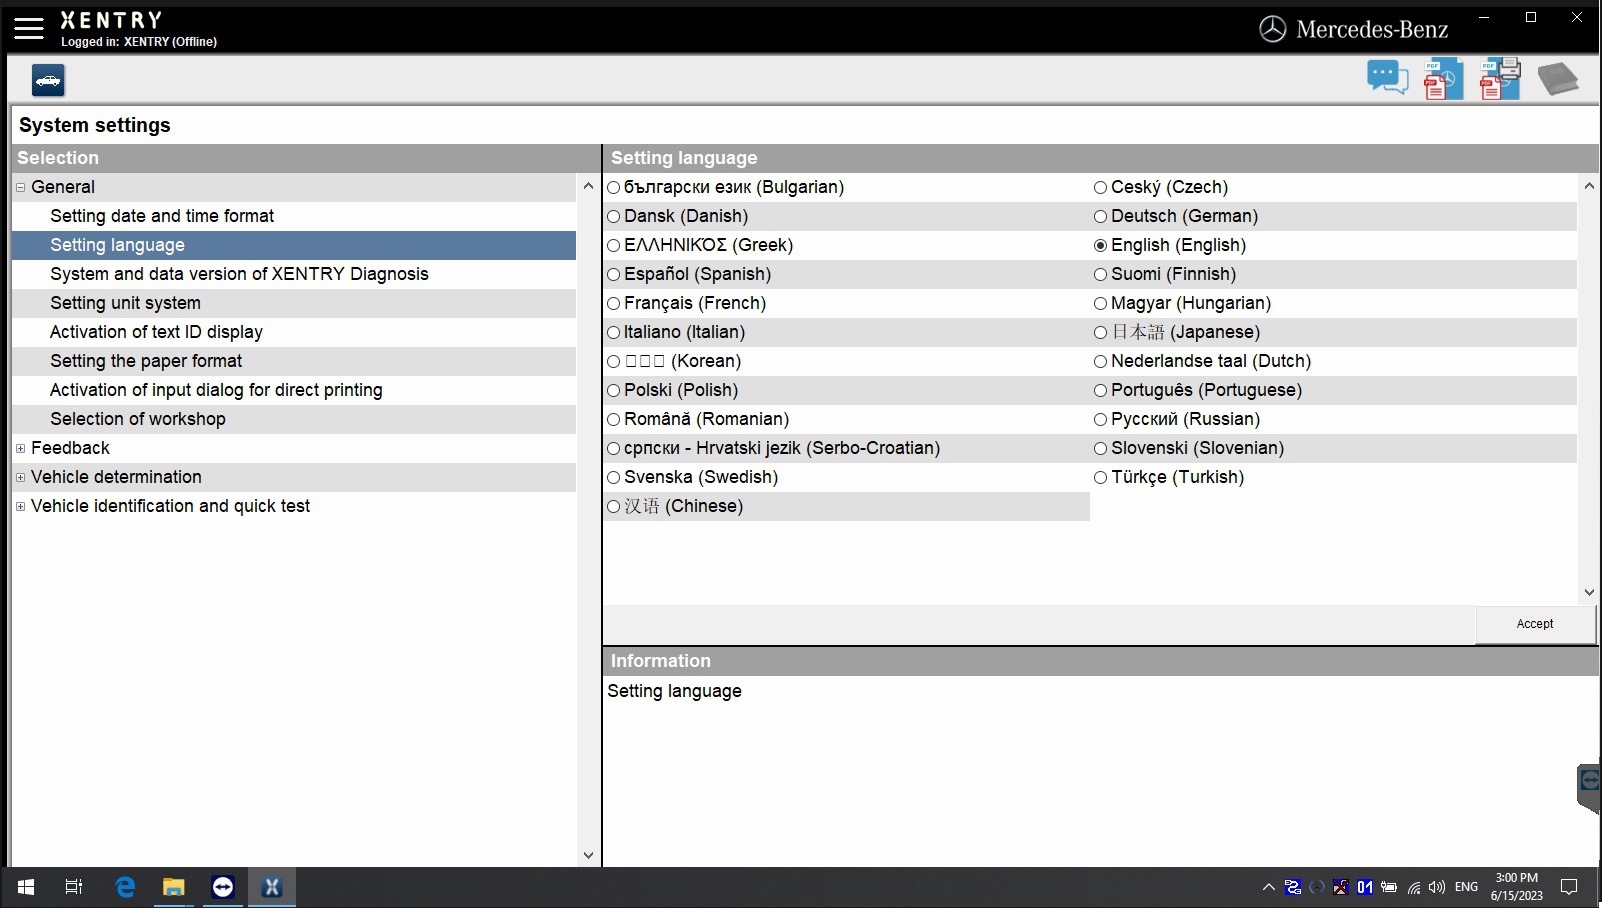Open the blue chat bubbles feedback icon
The height and width of the screenshot is (908, 1602).
[x=1387, y=78]
